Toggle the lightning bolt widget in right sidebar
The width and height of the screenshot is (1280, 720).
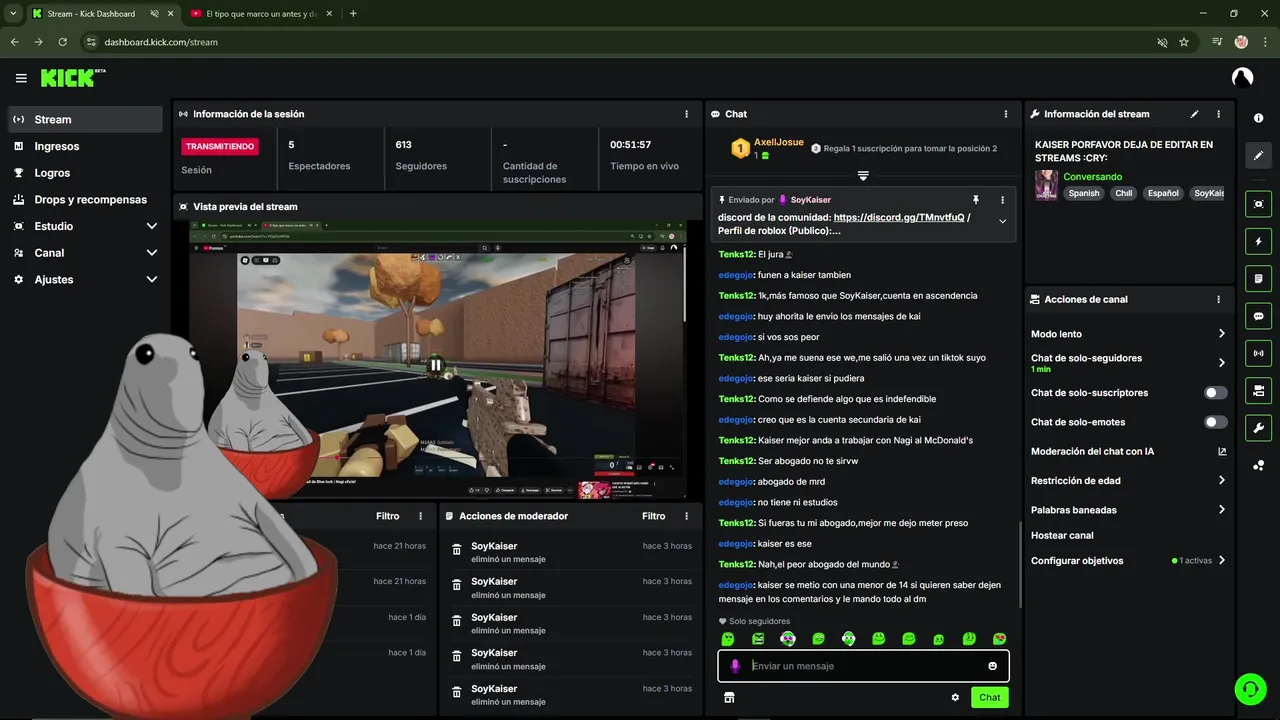tap(1259, 241)
